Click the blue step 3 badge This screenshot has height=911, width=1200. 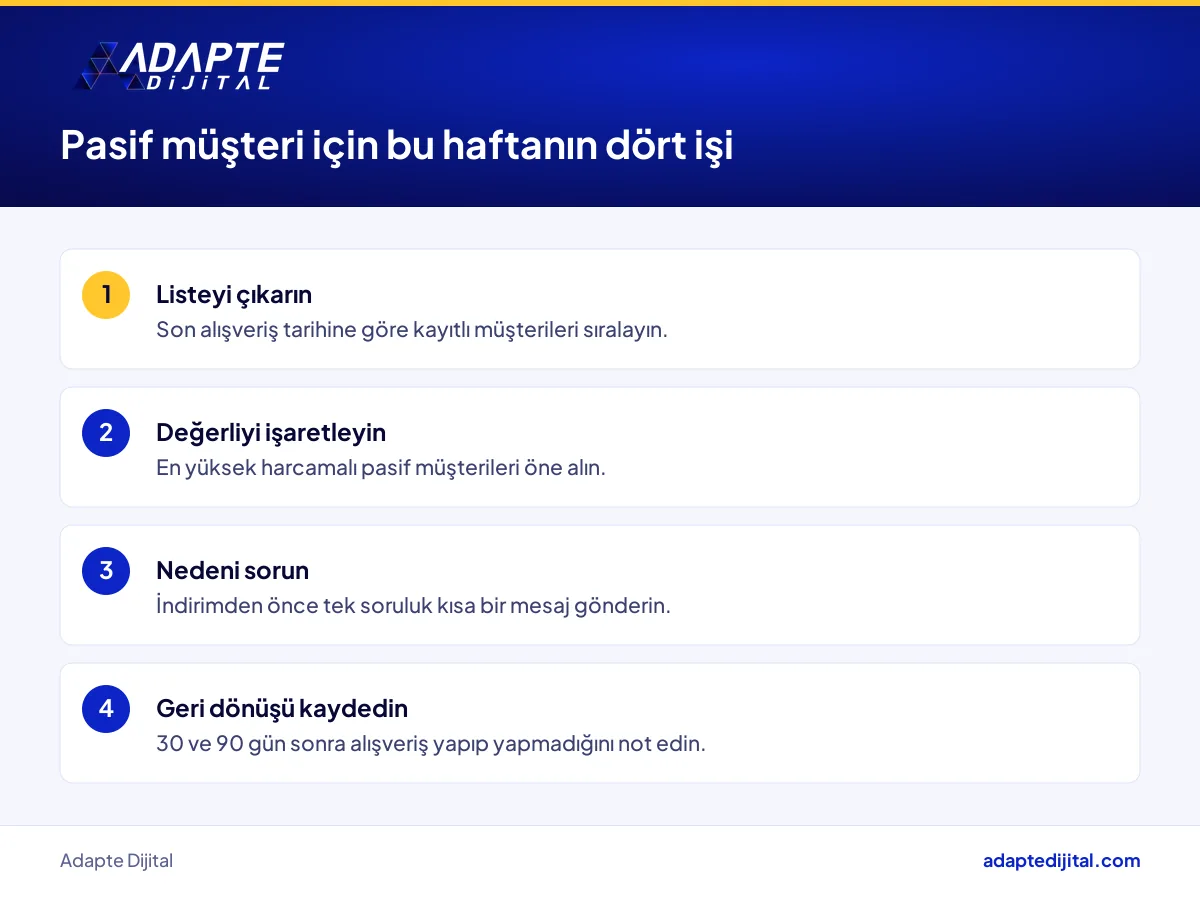click(x=106, y=571)
